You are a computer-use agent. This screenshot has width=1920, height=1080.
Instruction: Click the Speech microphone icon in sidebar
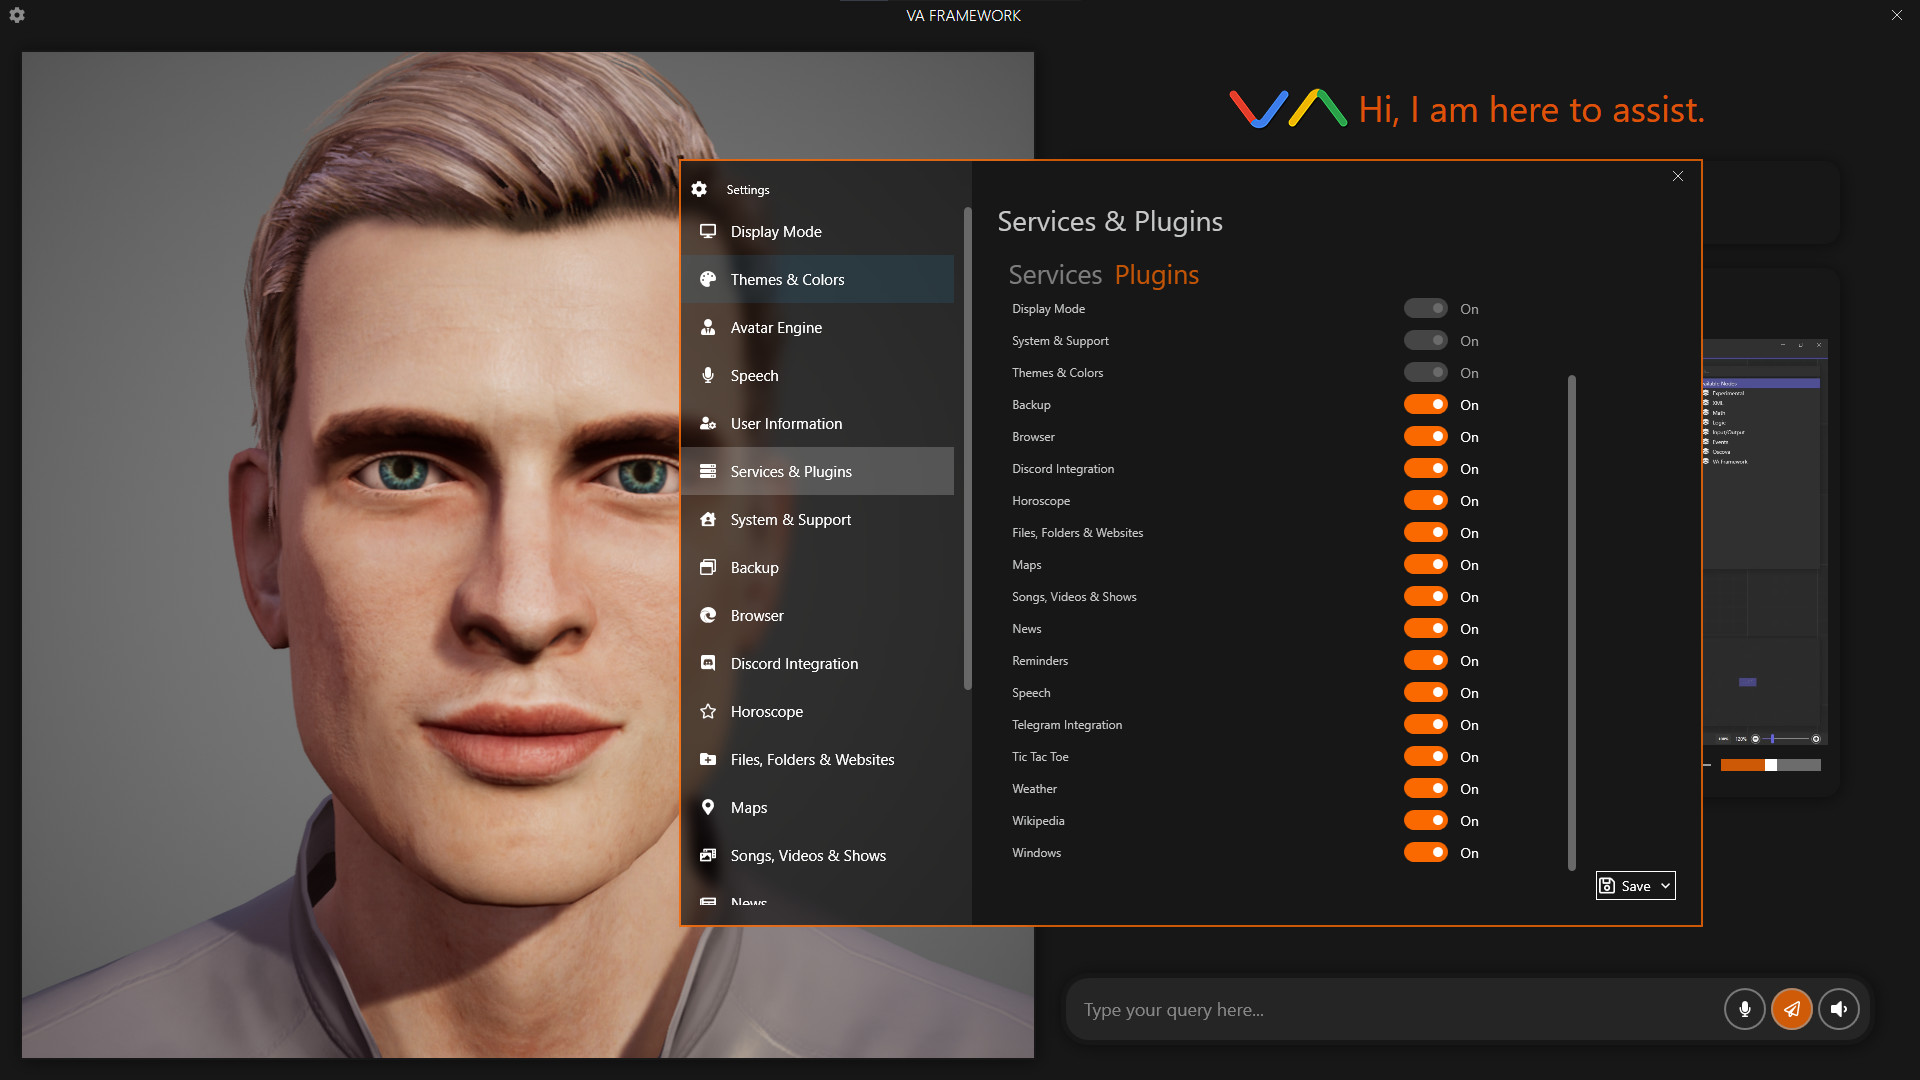click(x=708, y=375)
